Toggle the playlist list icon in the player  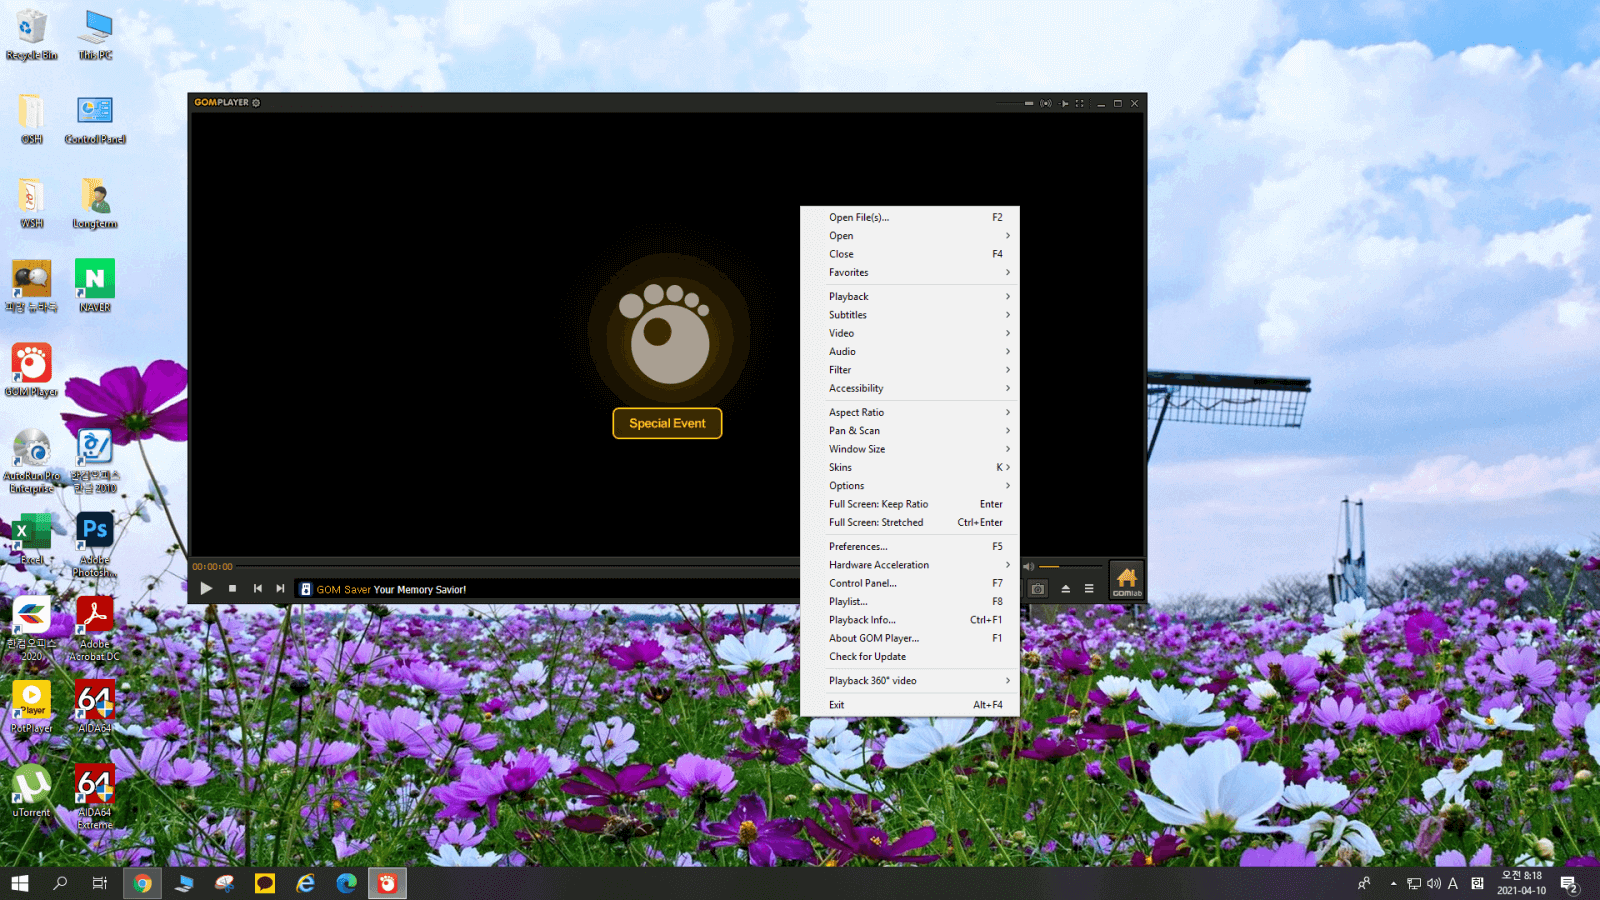pos(1089,589)
